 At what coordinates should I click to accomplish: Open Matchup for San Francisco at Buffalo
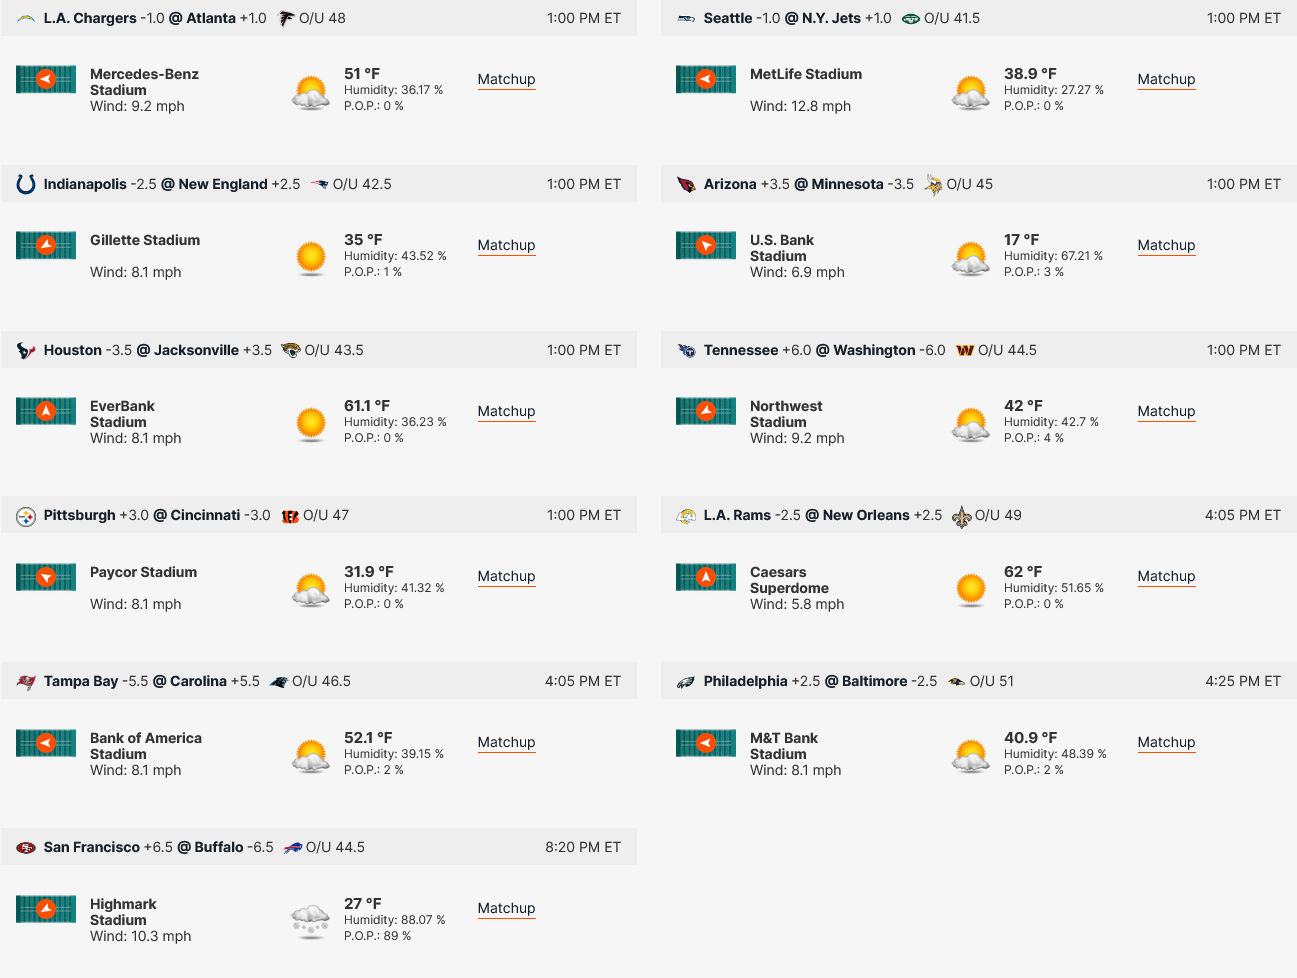pyautogui.click(x=506, y=908)
